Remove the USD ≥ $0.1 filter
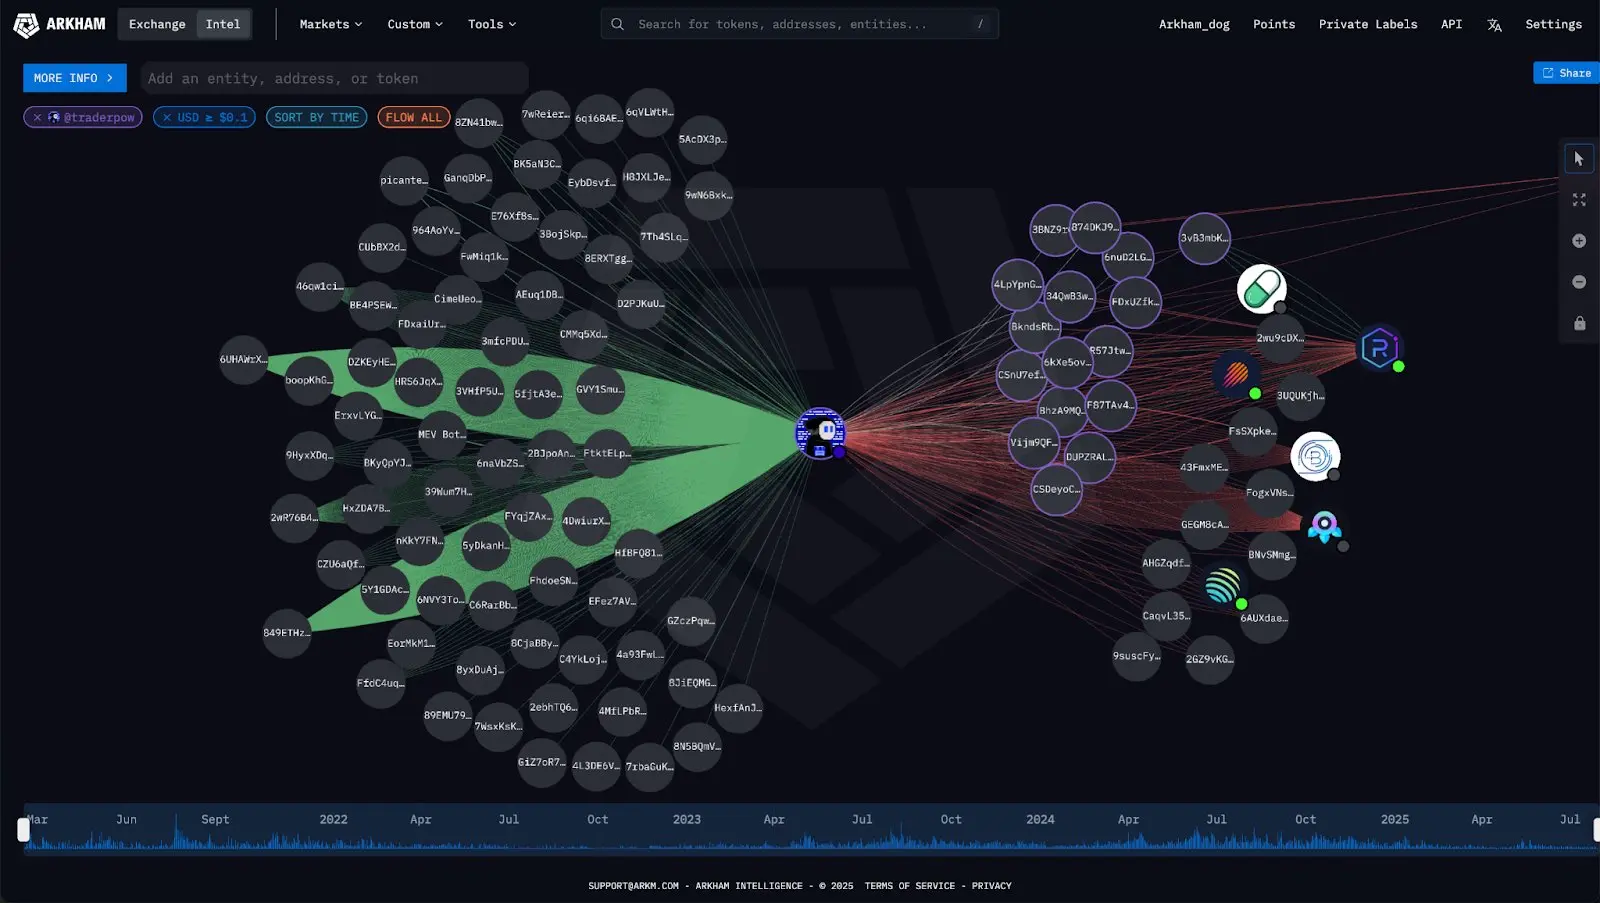The height and width of the screenshot is (903, 1600). 167,117
